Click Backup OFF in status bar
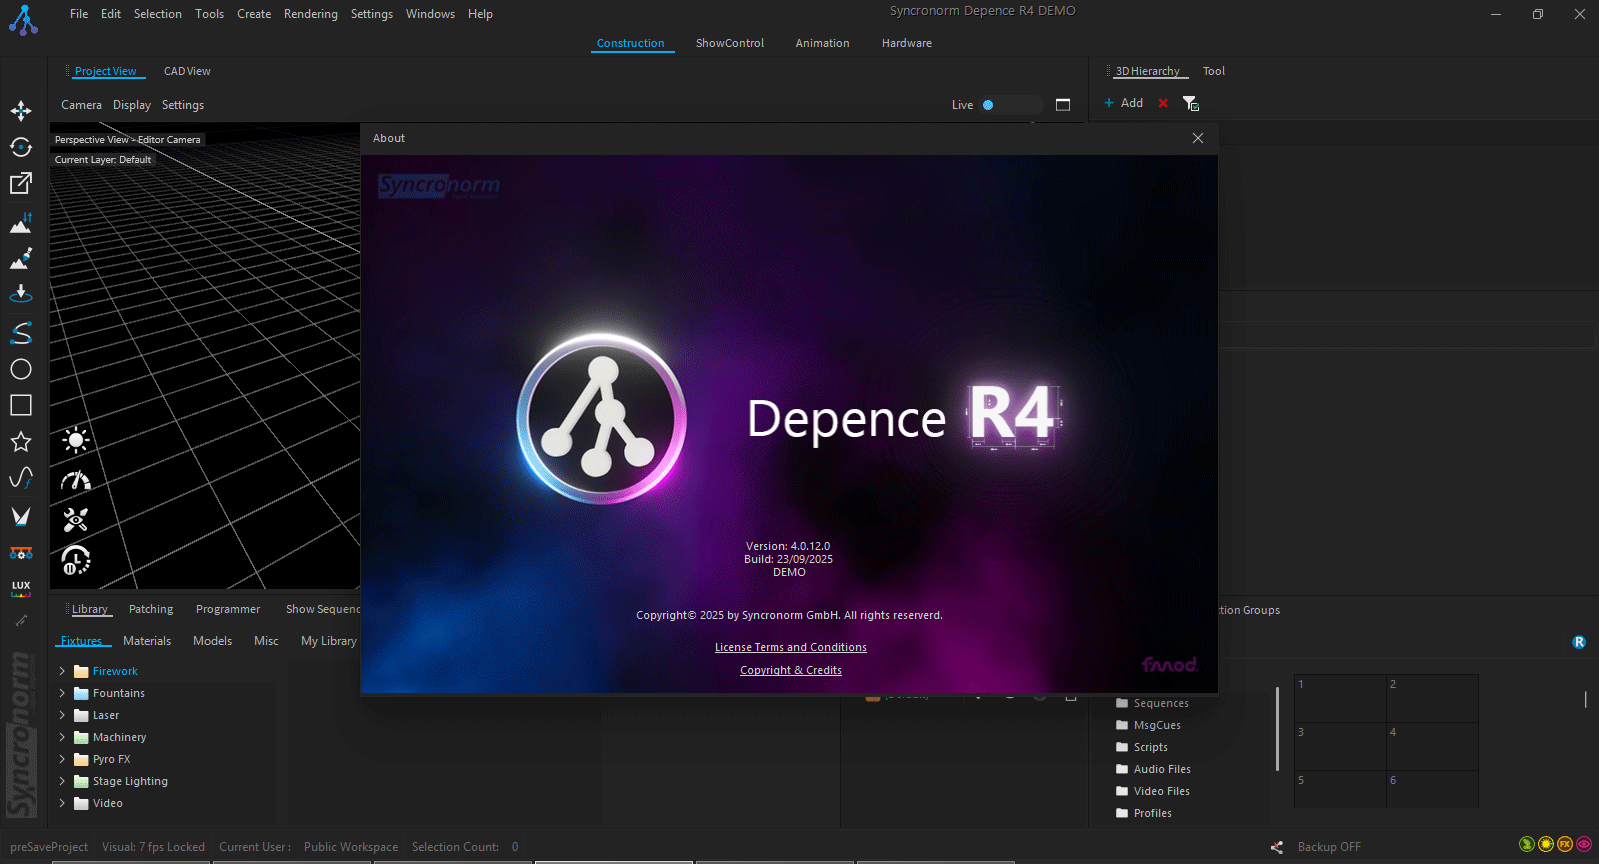Screen dimensions: 1599x864 pos(1329,847)
